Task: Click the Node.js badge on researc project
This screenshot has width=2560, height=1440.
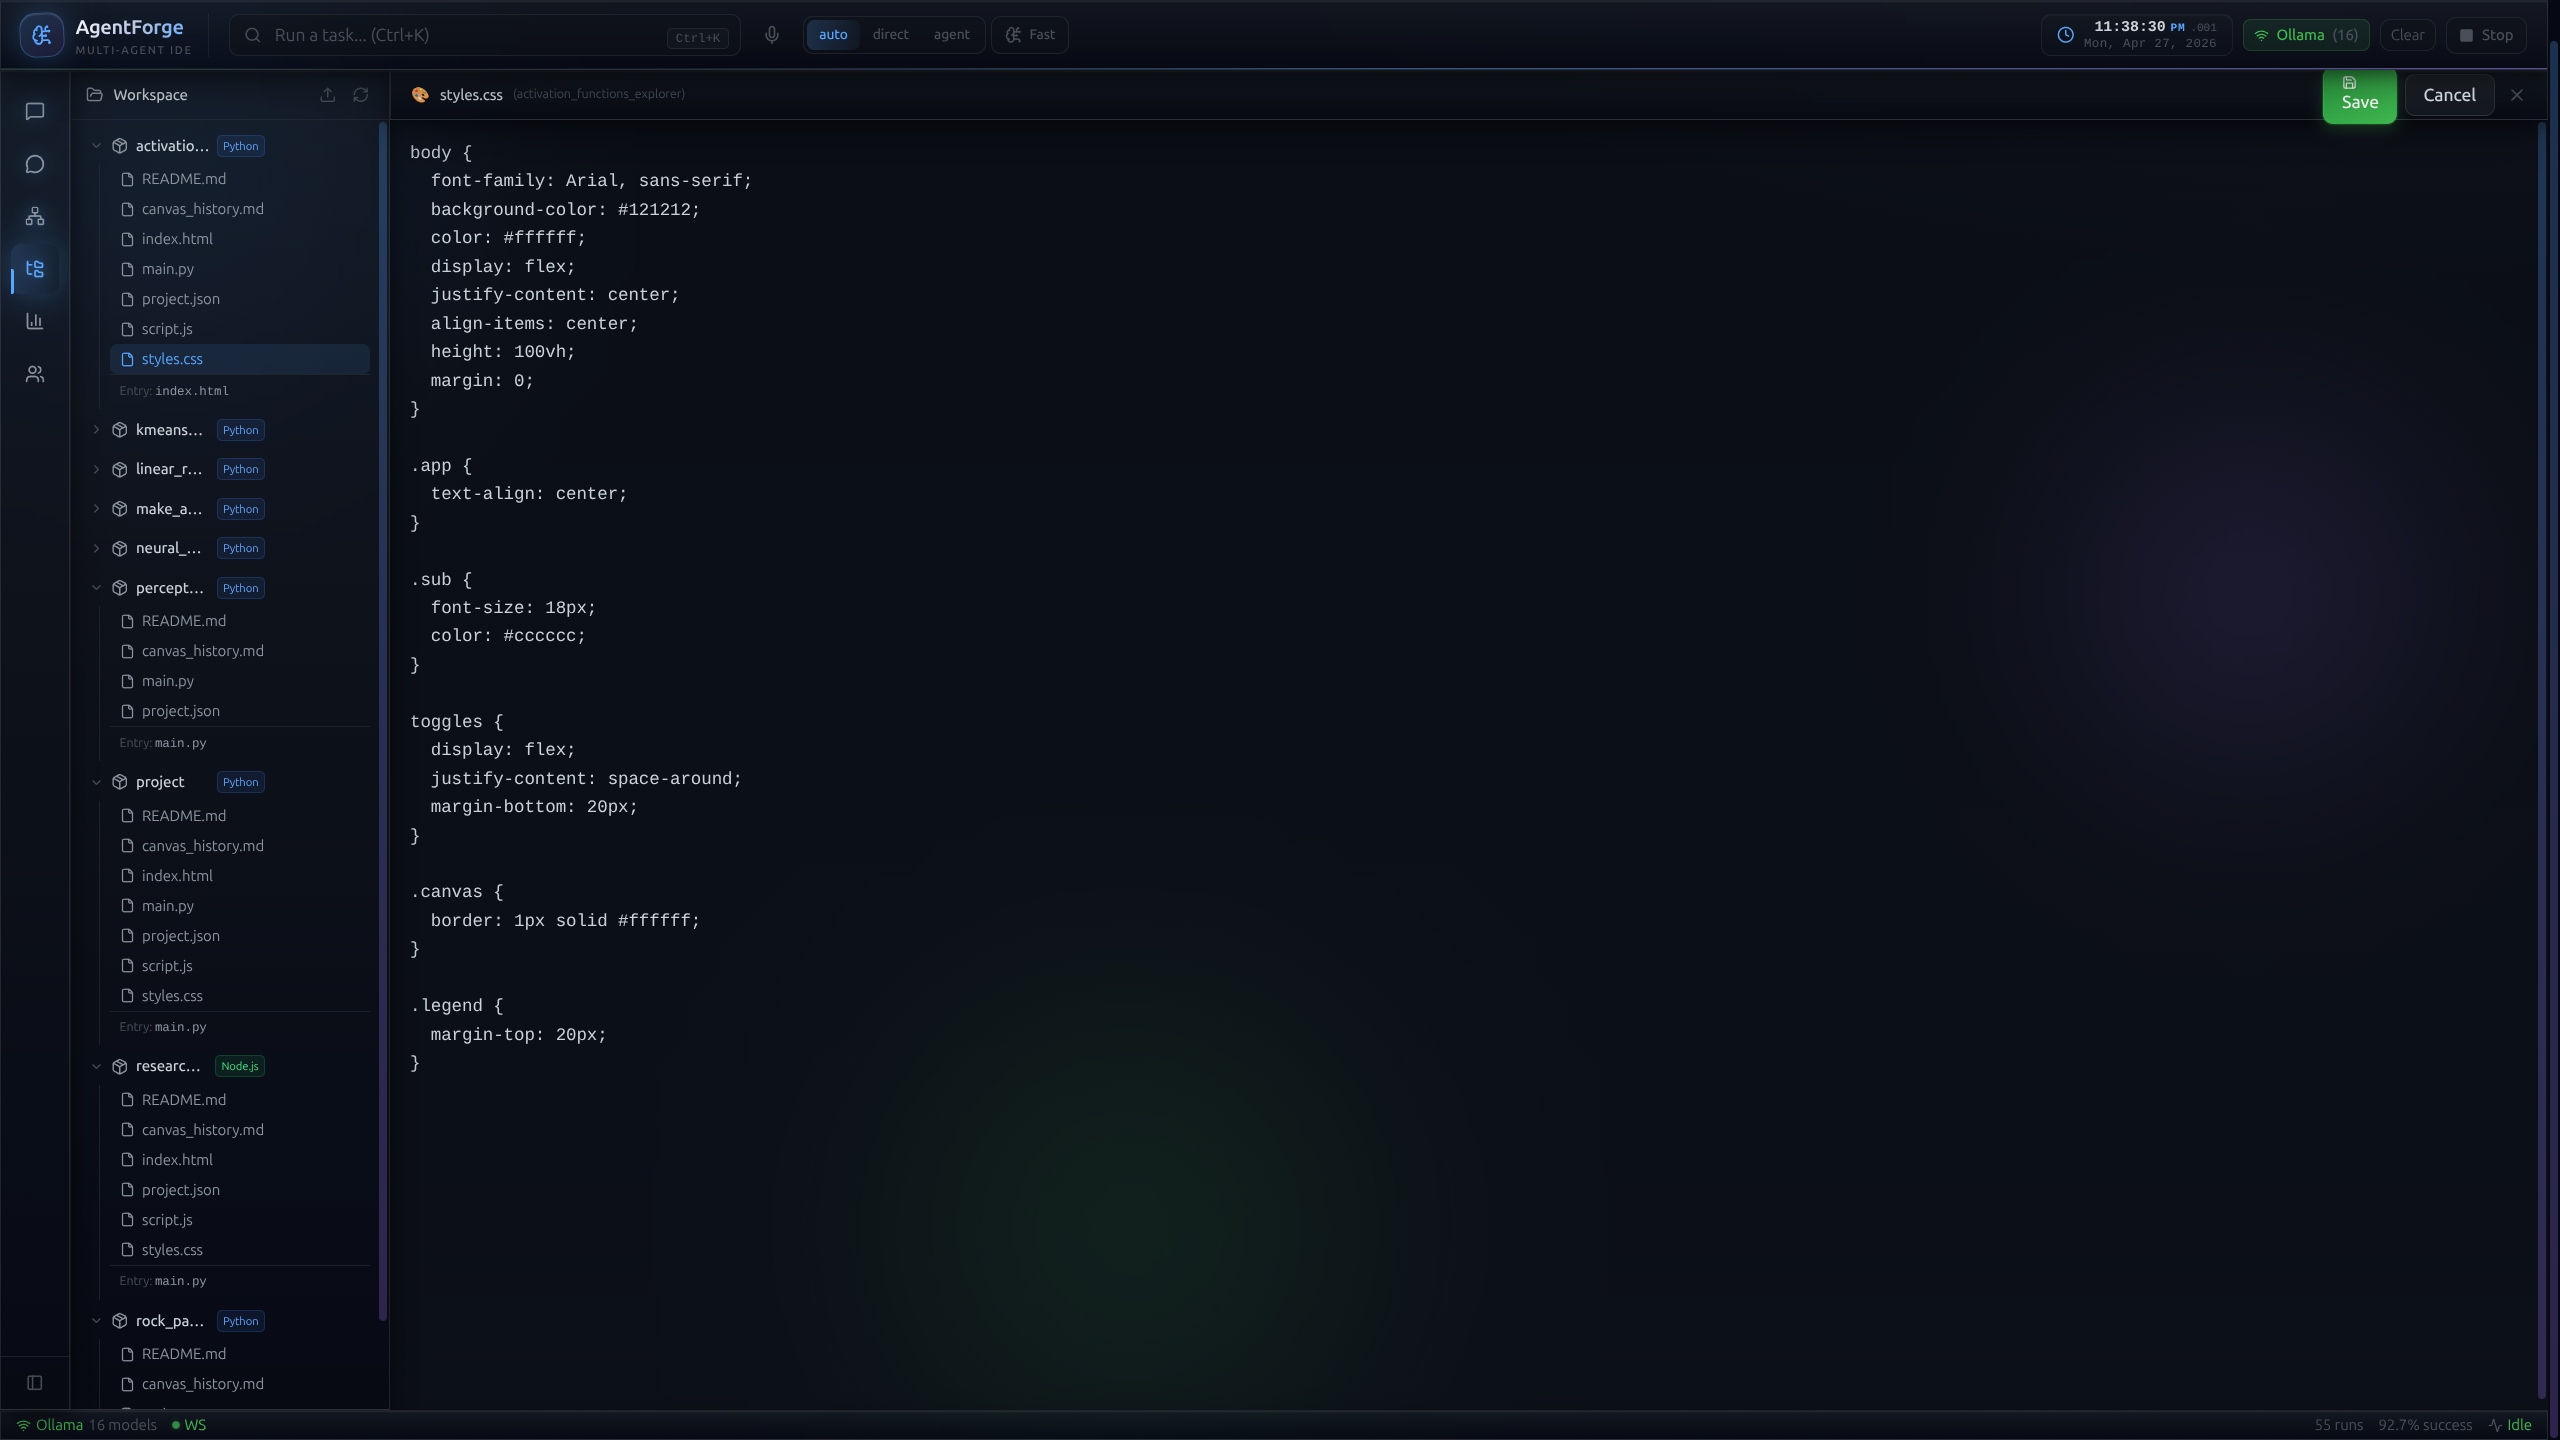Action: coord(239,1066)
